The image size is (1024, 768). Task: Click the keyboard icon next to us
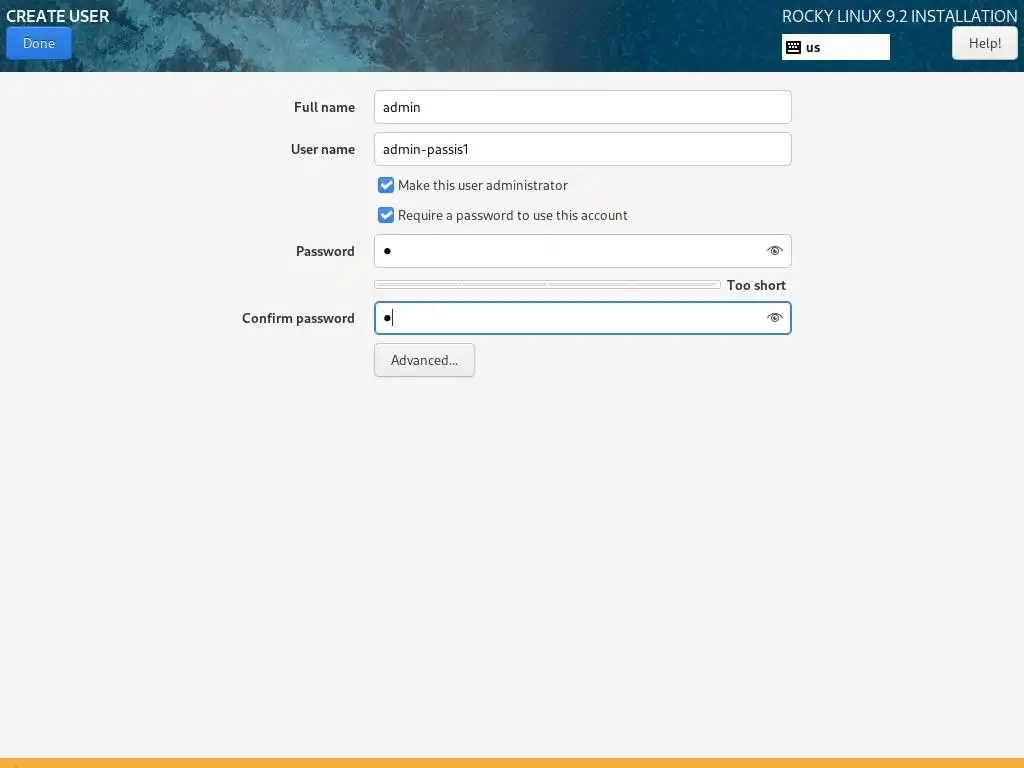(x=793, y=47)
